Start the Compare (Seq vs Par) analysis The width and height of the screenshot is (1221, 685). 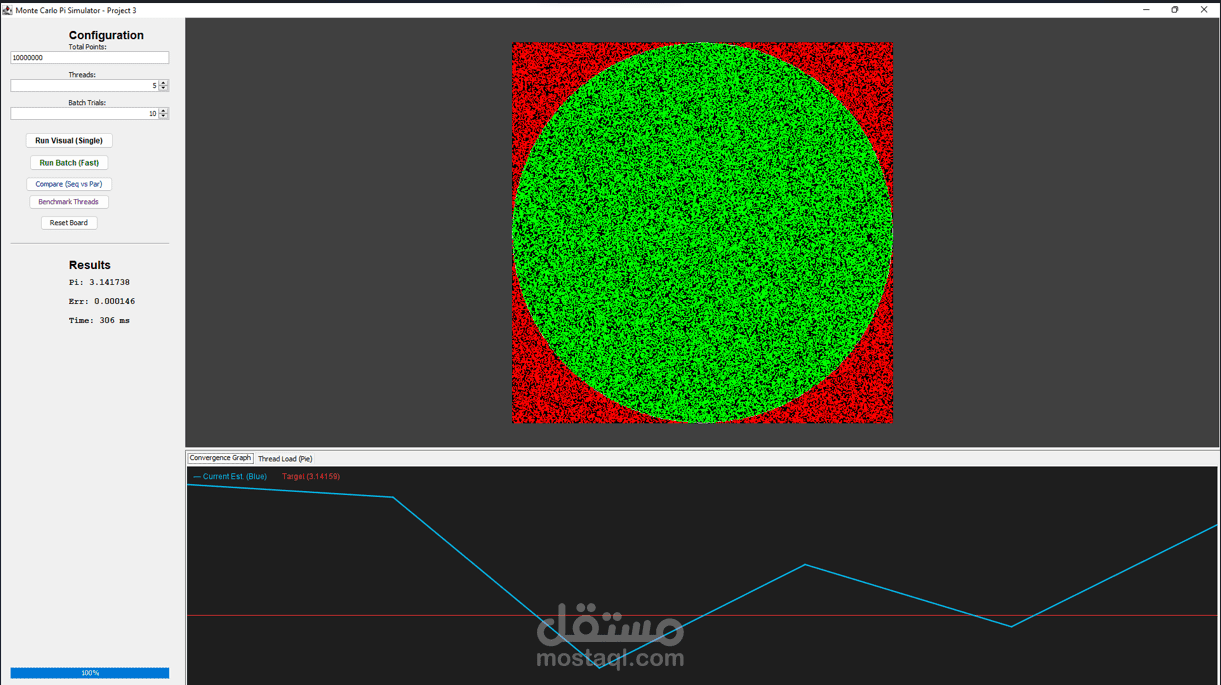68,184
